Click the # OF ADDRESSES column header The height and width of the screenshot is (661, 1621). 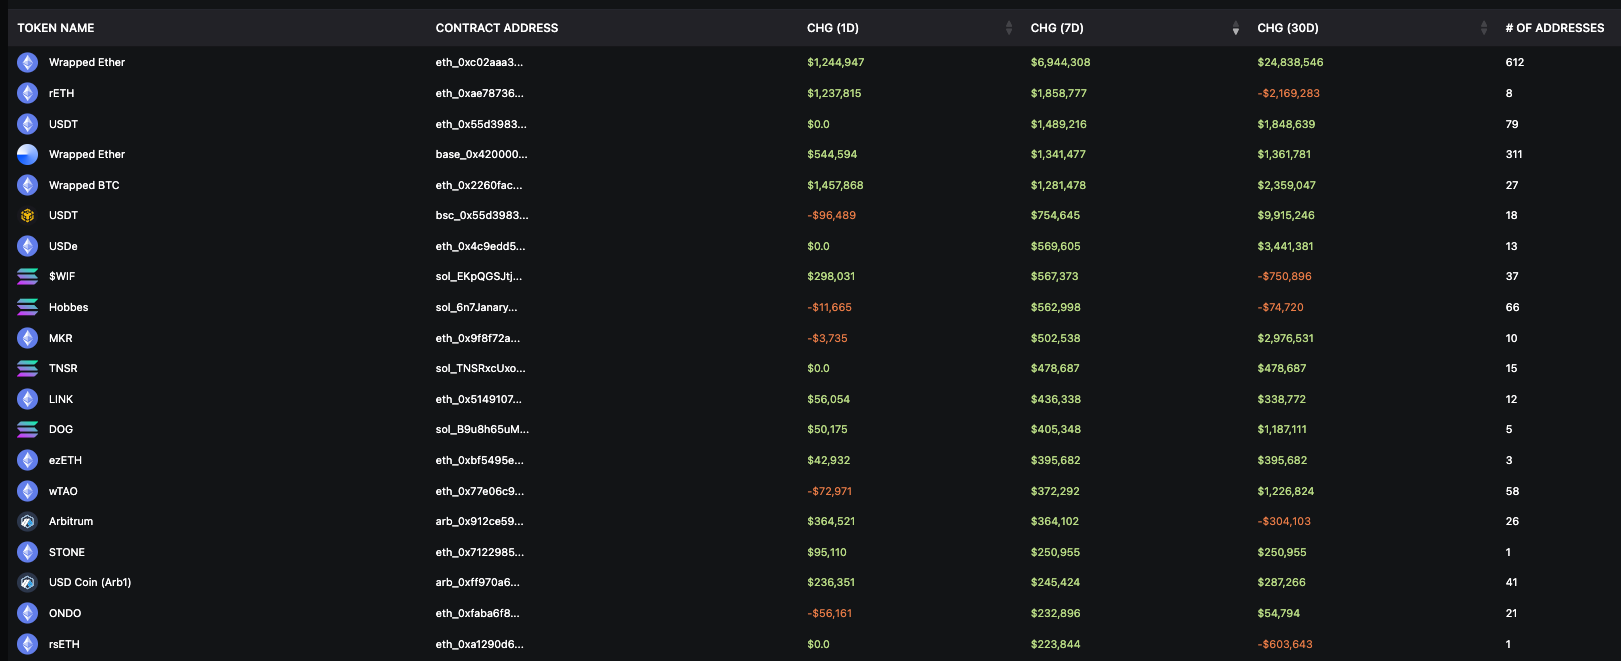(1555, 28)
